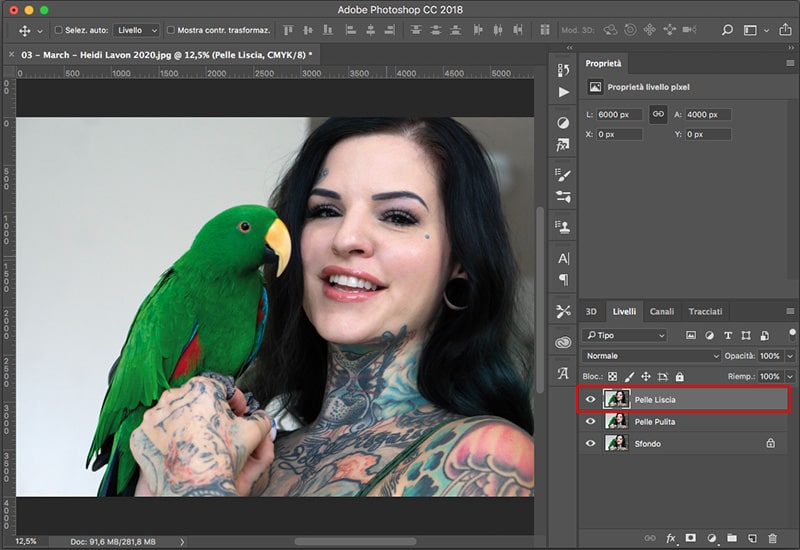
Task: Toggle visibility of the Sfondo layer
Action: tap(590, 443)
